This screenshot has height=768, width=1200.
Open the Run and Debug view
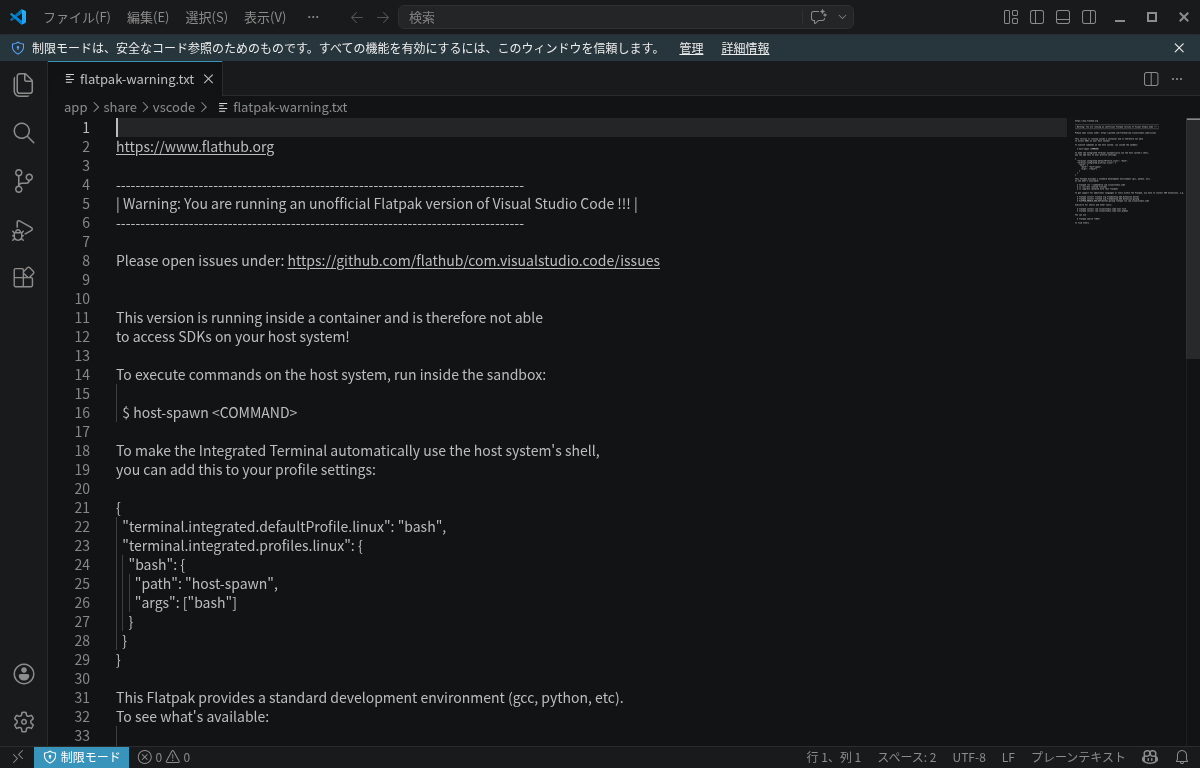24,230
